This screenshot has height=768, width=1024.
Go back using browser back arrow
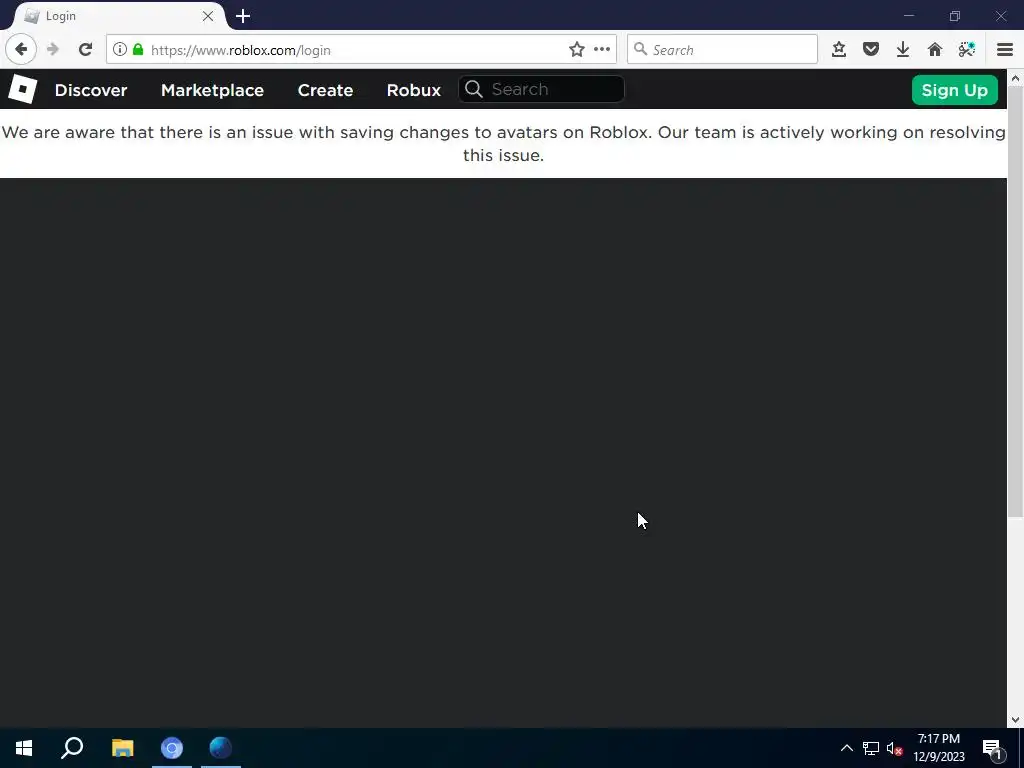pos(21,50)
